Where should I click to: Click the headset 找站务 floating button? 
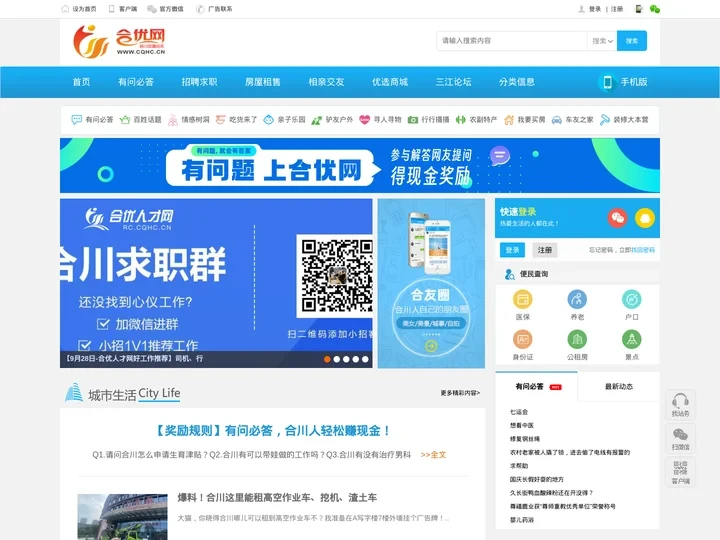click(680, 405)
